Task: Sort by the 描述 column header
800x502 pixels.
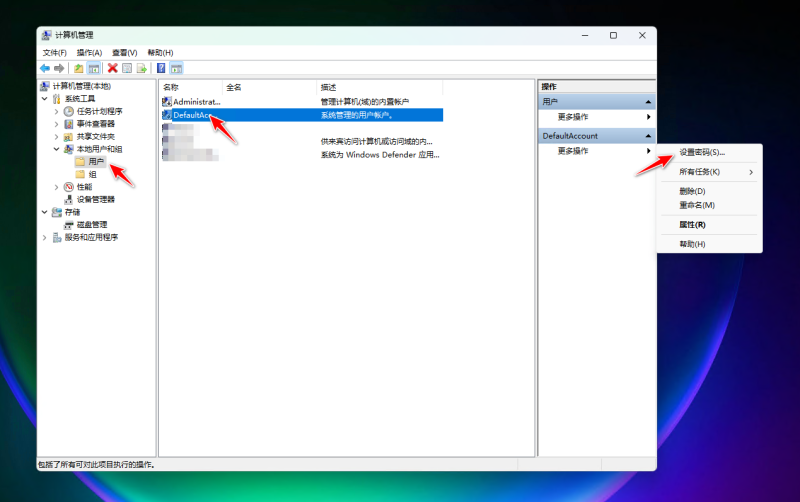Action: point(380,87)
